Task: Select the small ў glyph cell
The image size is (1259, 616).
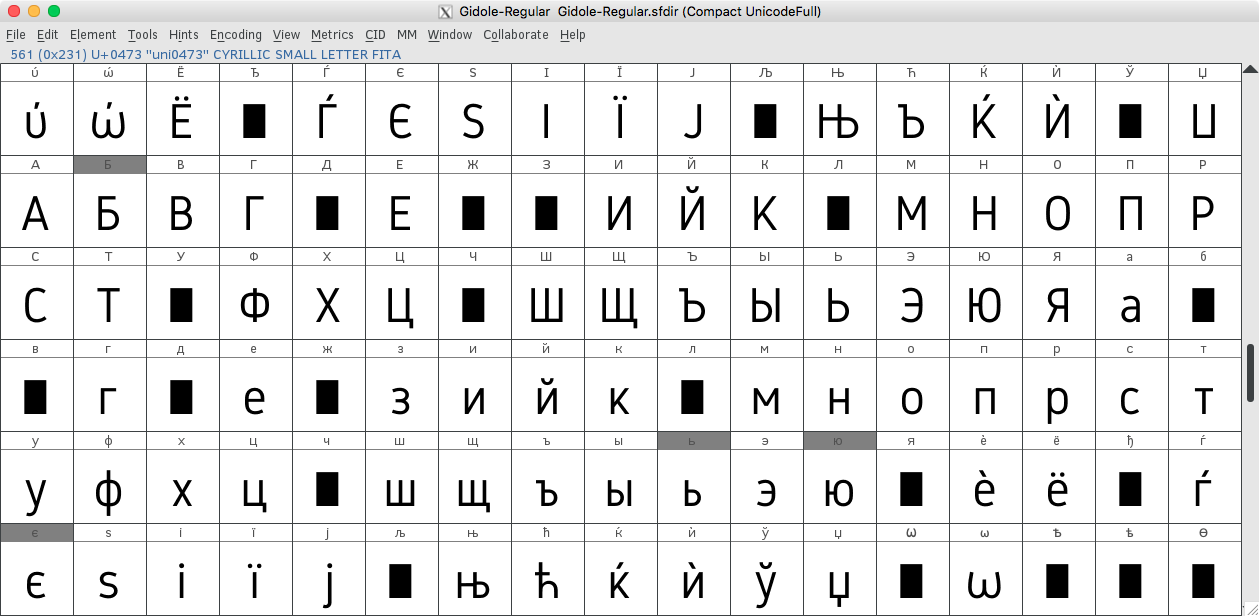Action: (x=766, y=579)
